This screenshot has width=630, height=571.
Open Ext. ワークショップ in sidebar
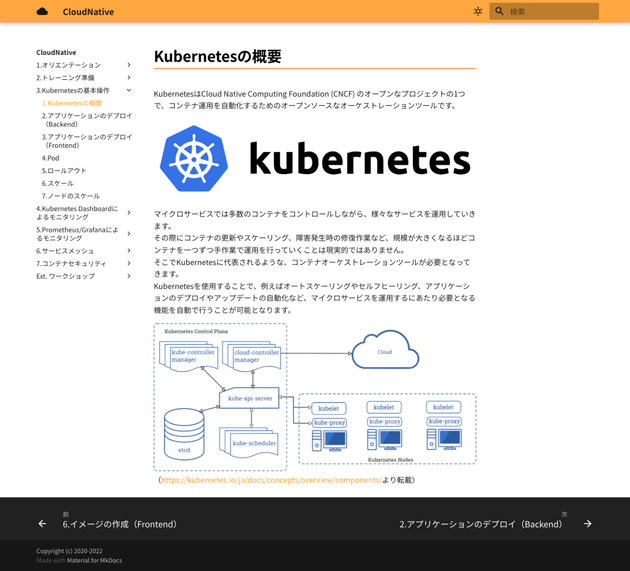[65, 276]
